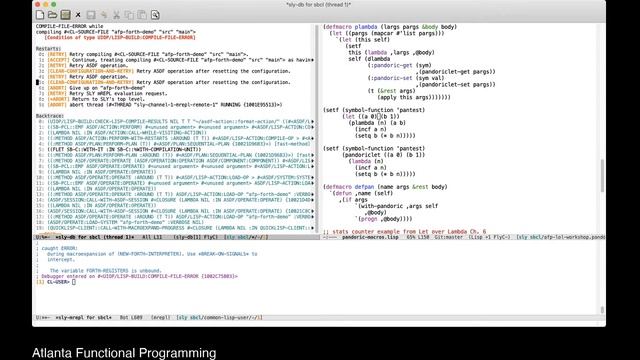Click the Cut scissors toolbar icon
The image size is (640, 360).
click(116, 15)
